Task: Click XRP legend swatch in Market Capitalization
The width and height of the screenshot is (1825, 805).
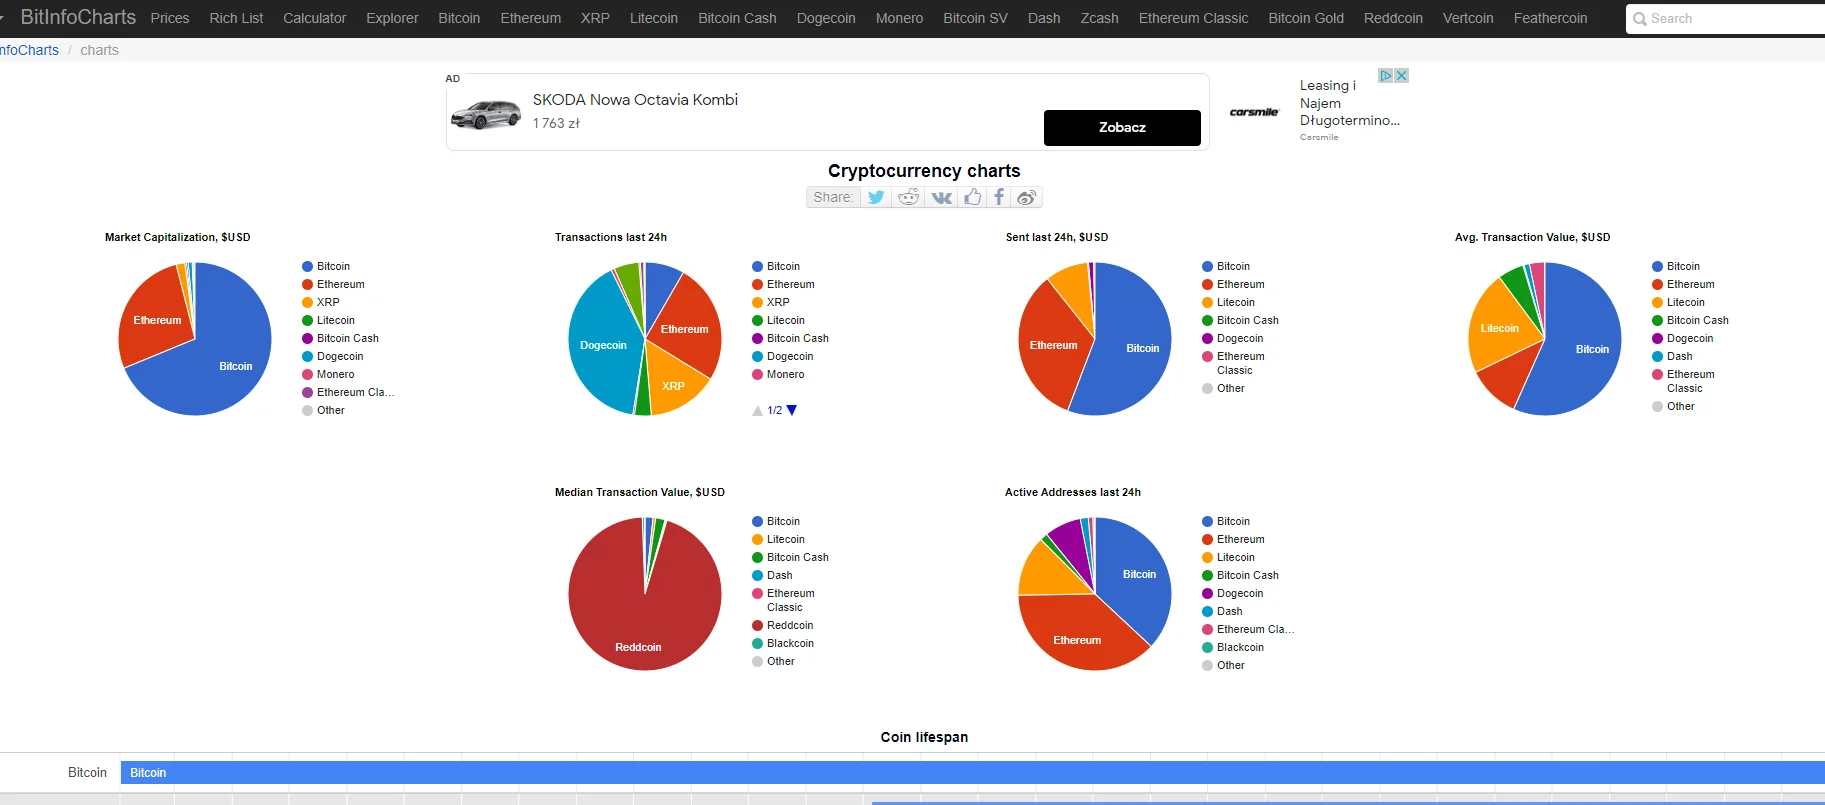Action: [x=308, y=303]
